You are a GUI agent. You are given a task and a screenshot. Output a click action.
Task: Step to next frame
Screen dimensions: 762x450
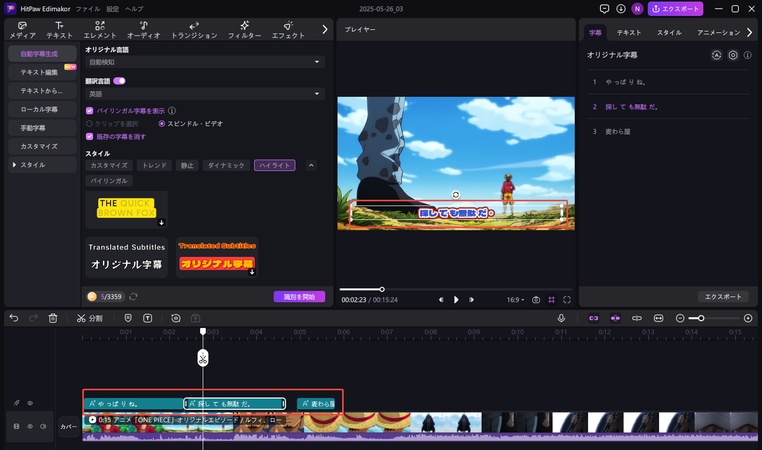pos(471,300)
